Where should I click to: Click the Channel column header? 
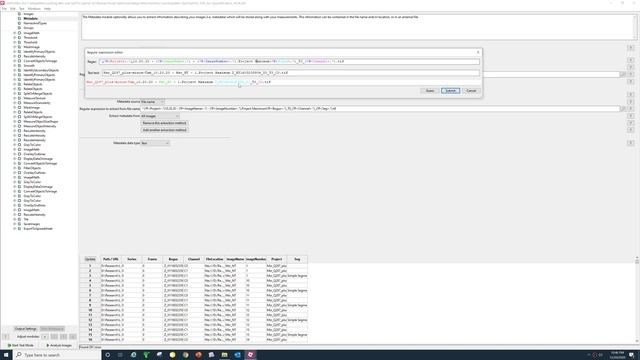coord(194,259)
